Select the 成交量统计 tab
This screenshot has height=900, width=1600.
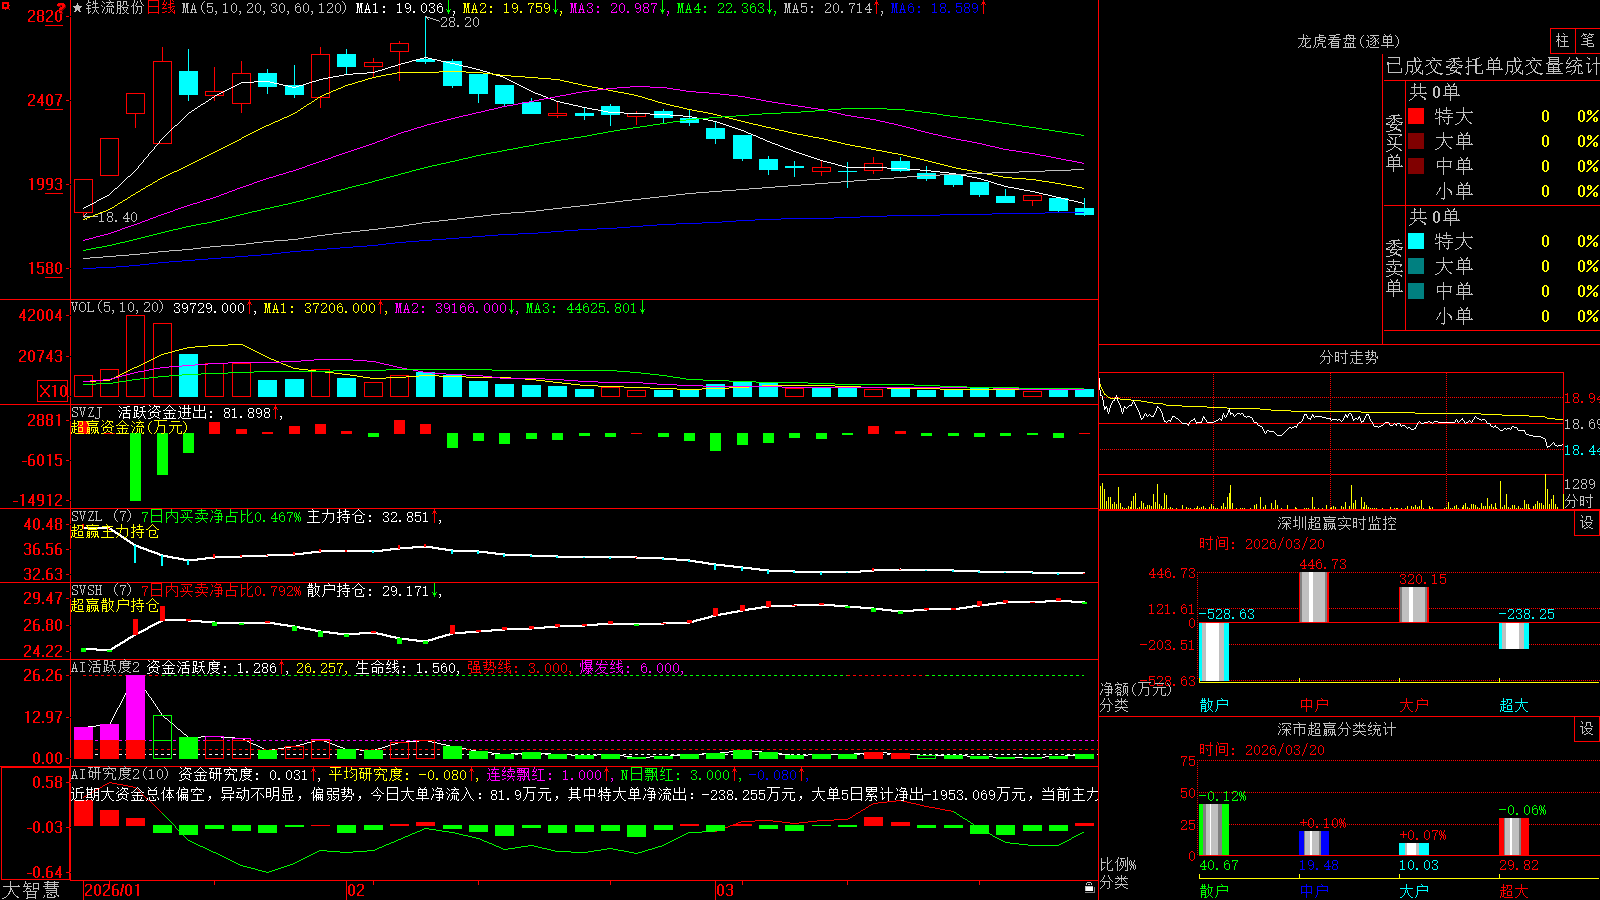point(1552,67)
